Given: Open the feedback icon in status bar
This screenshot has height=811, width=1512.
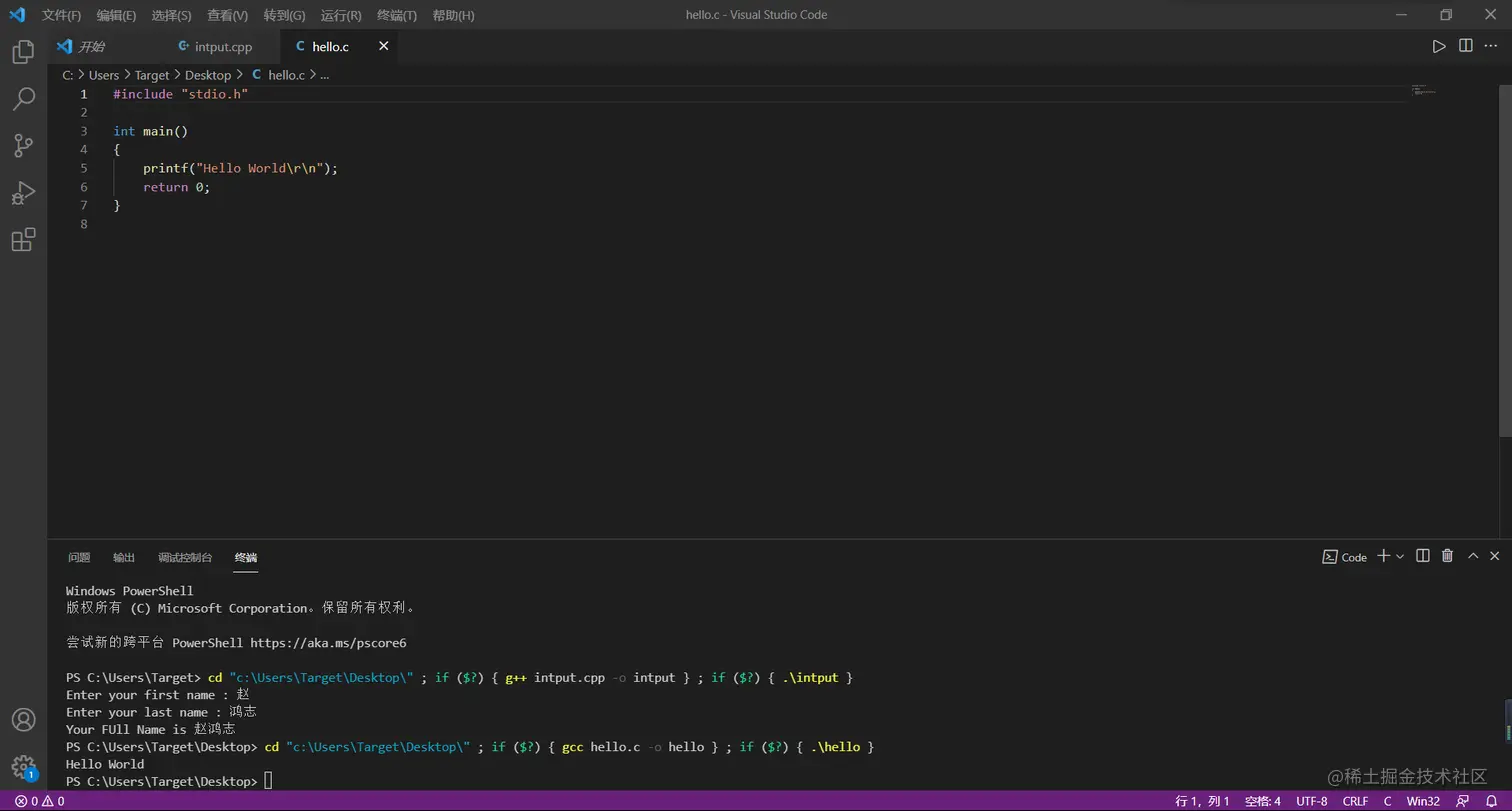Looking at the screenshot, I should [1463, 801].
